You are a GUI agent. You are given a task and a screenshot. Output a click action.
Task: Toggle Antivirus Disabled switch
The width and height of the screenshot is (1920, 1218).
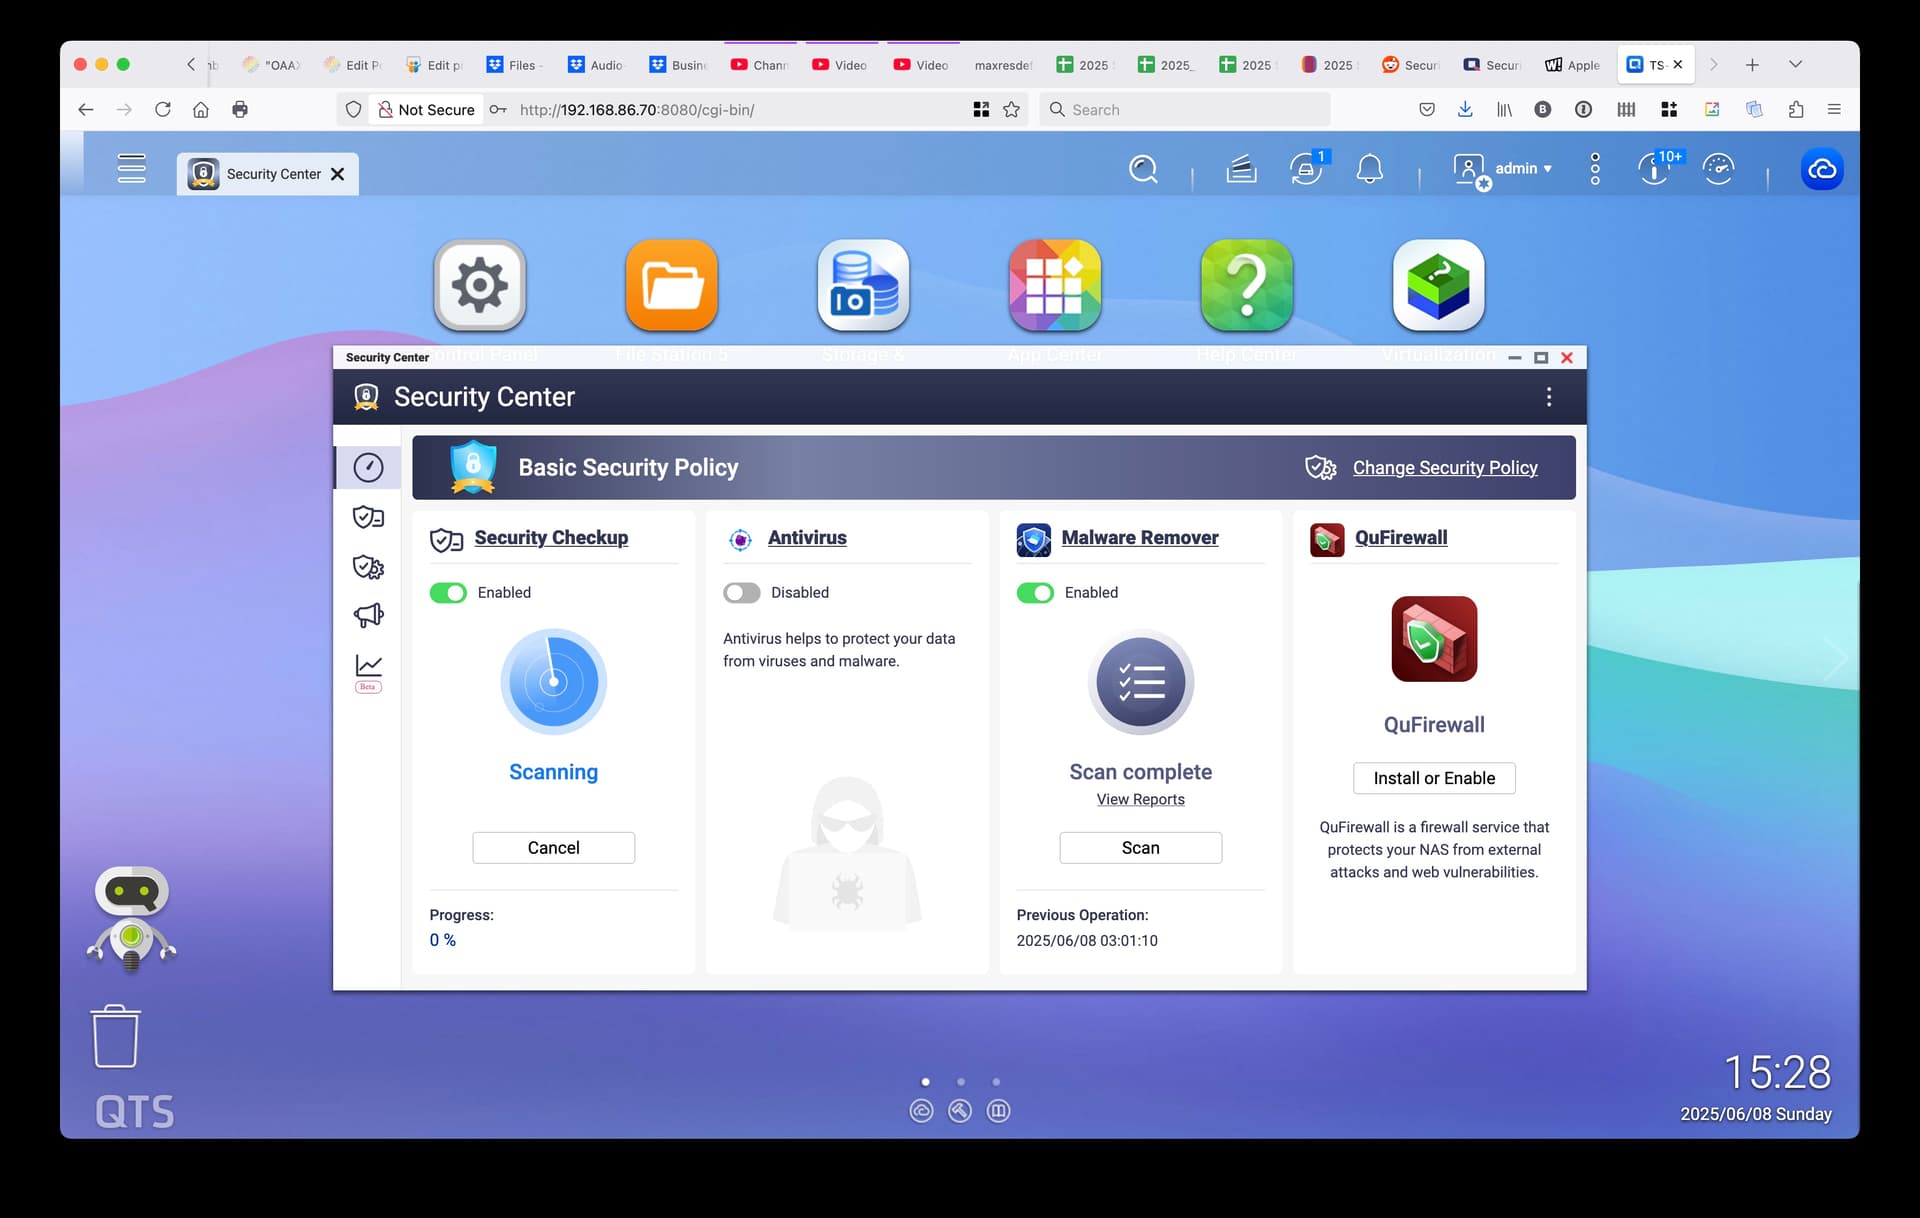pos(742,593)
